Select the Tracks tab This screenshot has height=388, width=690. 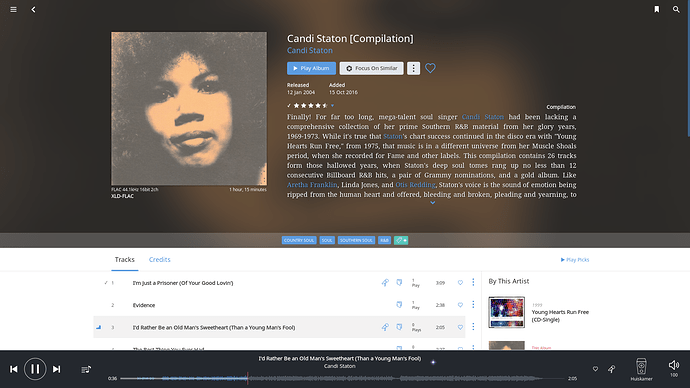tap(125, 260)
